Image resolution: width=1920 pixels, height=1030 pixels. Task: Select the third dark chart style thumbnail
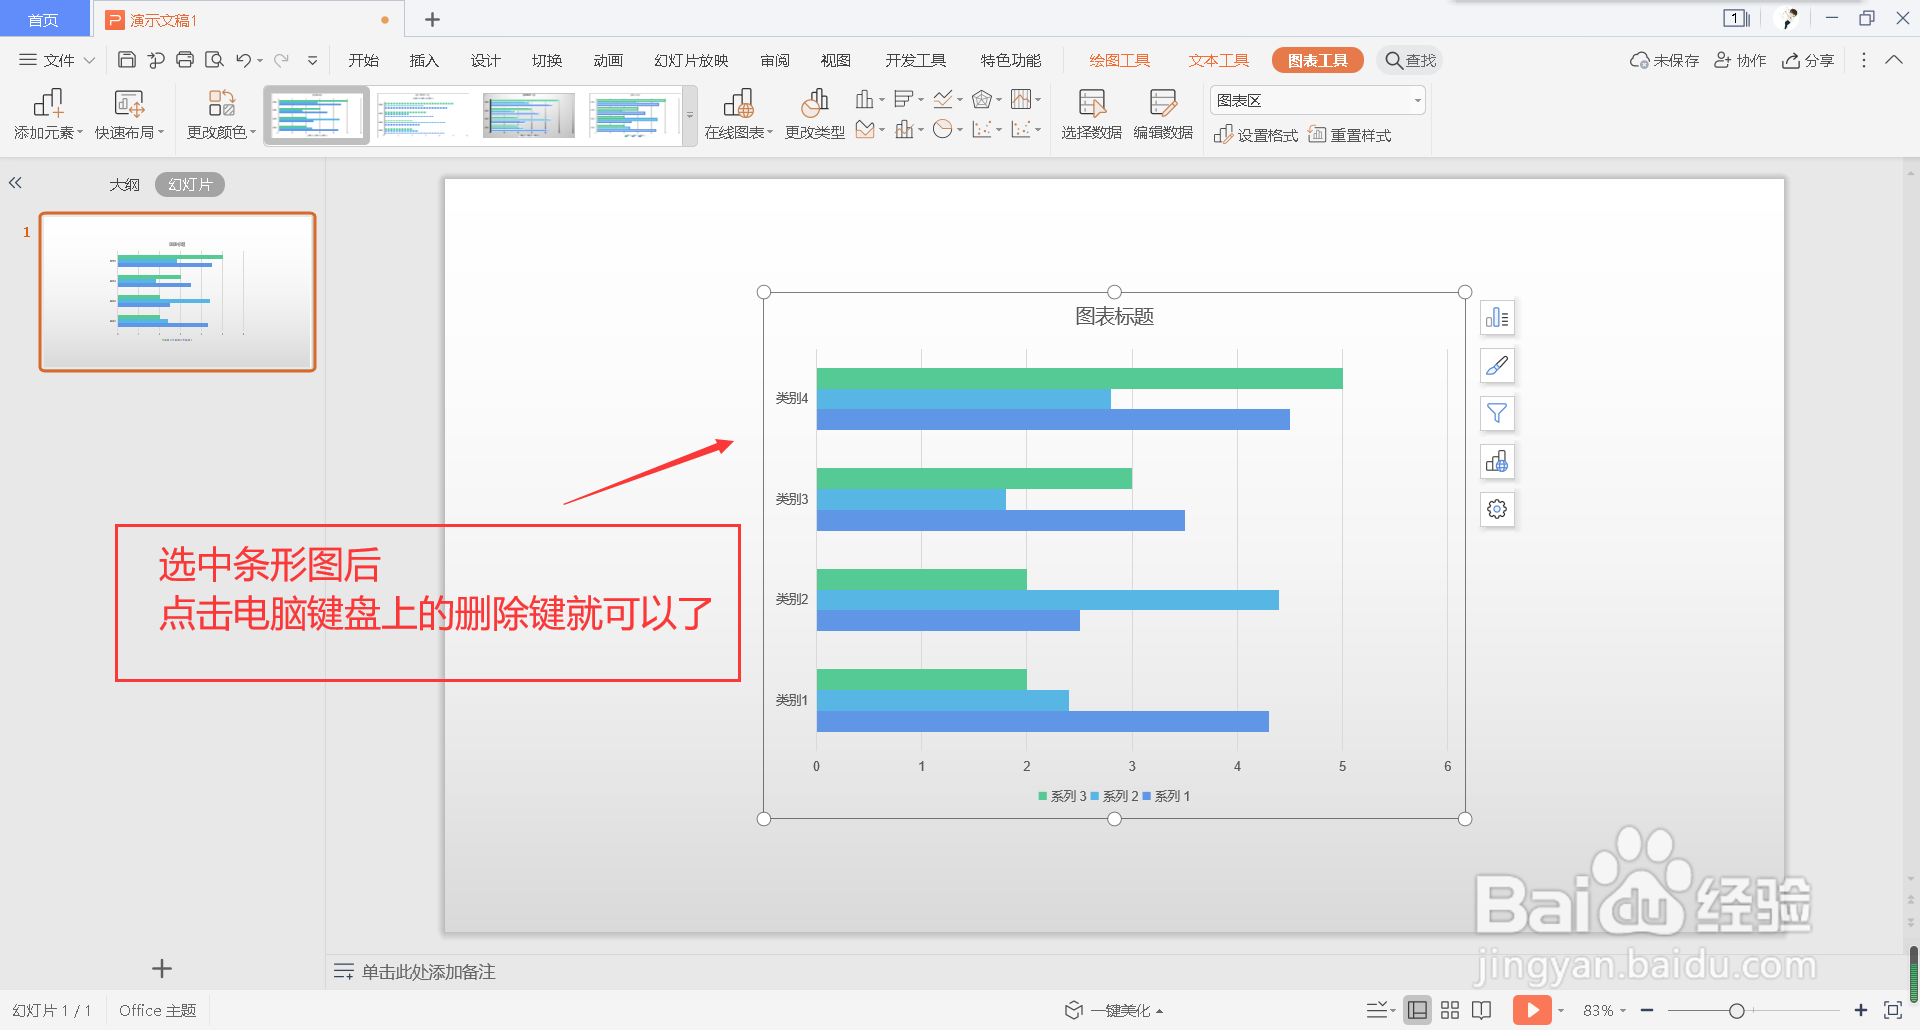click(528, 116)
